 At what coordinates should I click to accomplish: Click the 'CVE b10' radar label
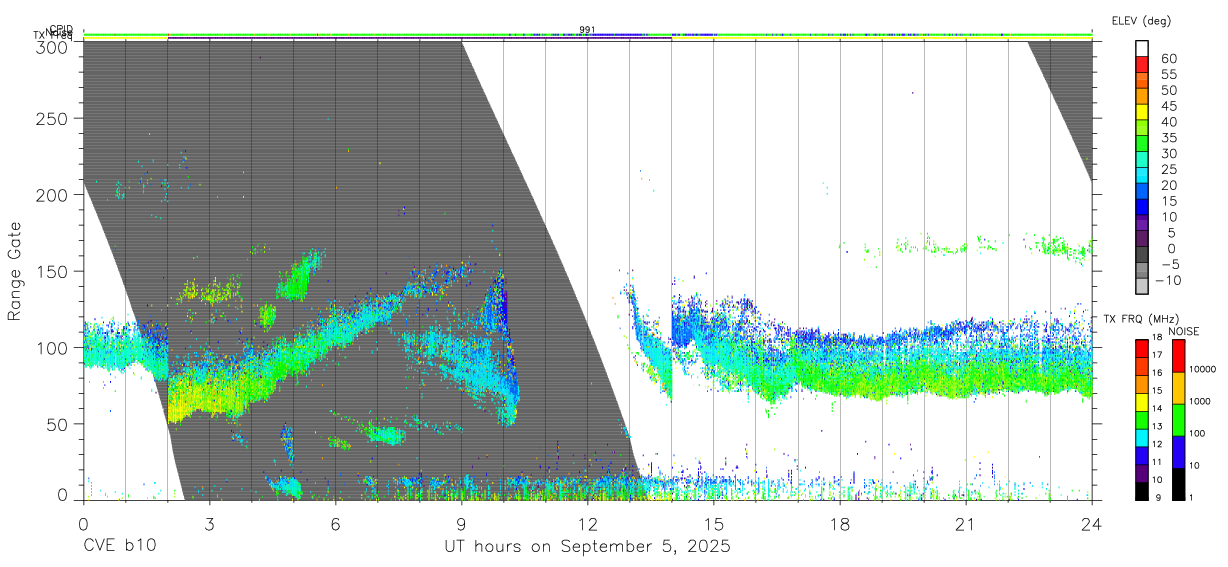[119, 547]
